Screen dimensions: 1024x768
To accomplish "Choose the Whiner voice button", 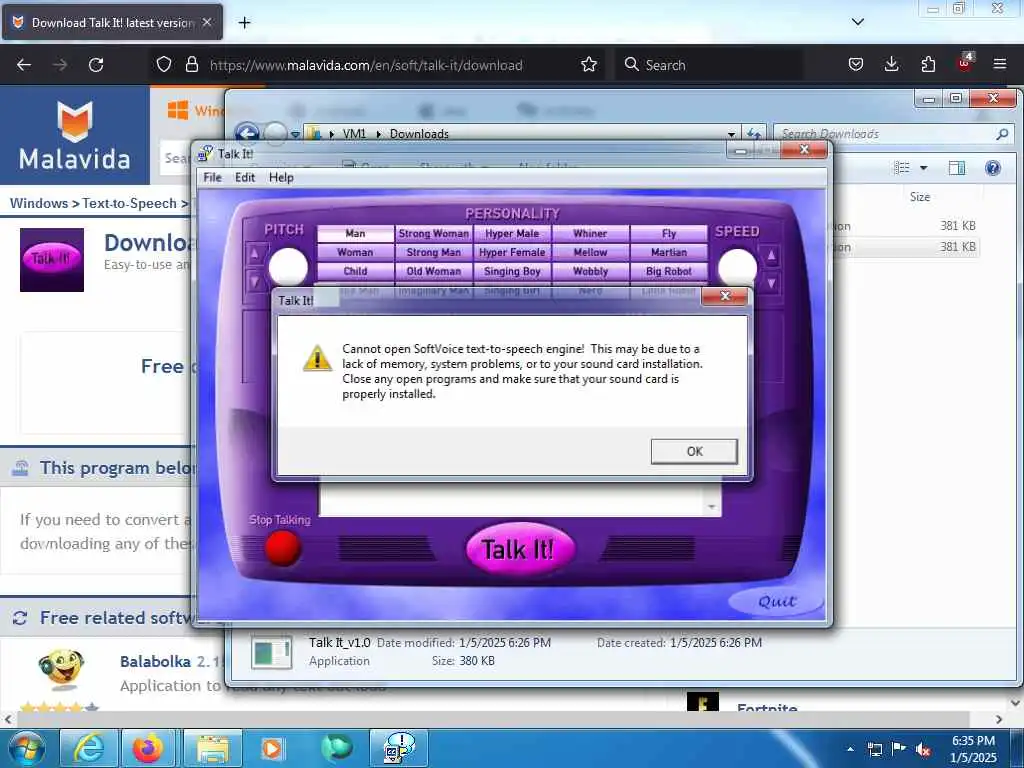I will click(590, 233).
